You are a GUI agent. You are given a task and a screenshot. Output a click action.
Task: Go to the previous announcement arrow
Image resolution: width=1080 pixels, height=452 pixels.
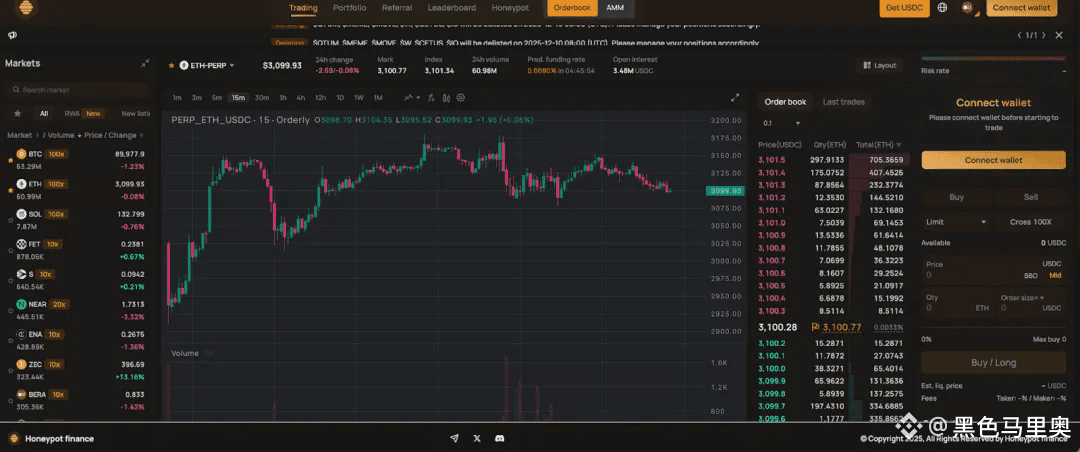point(1019,35)
